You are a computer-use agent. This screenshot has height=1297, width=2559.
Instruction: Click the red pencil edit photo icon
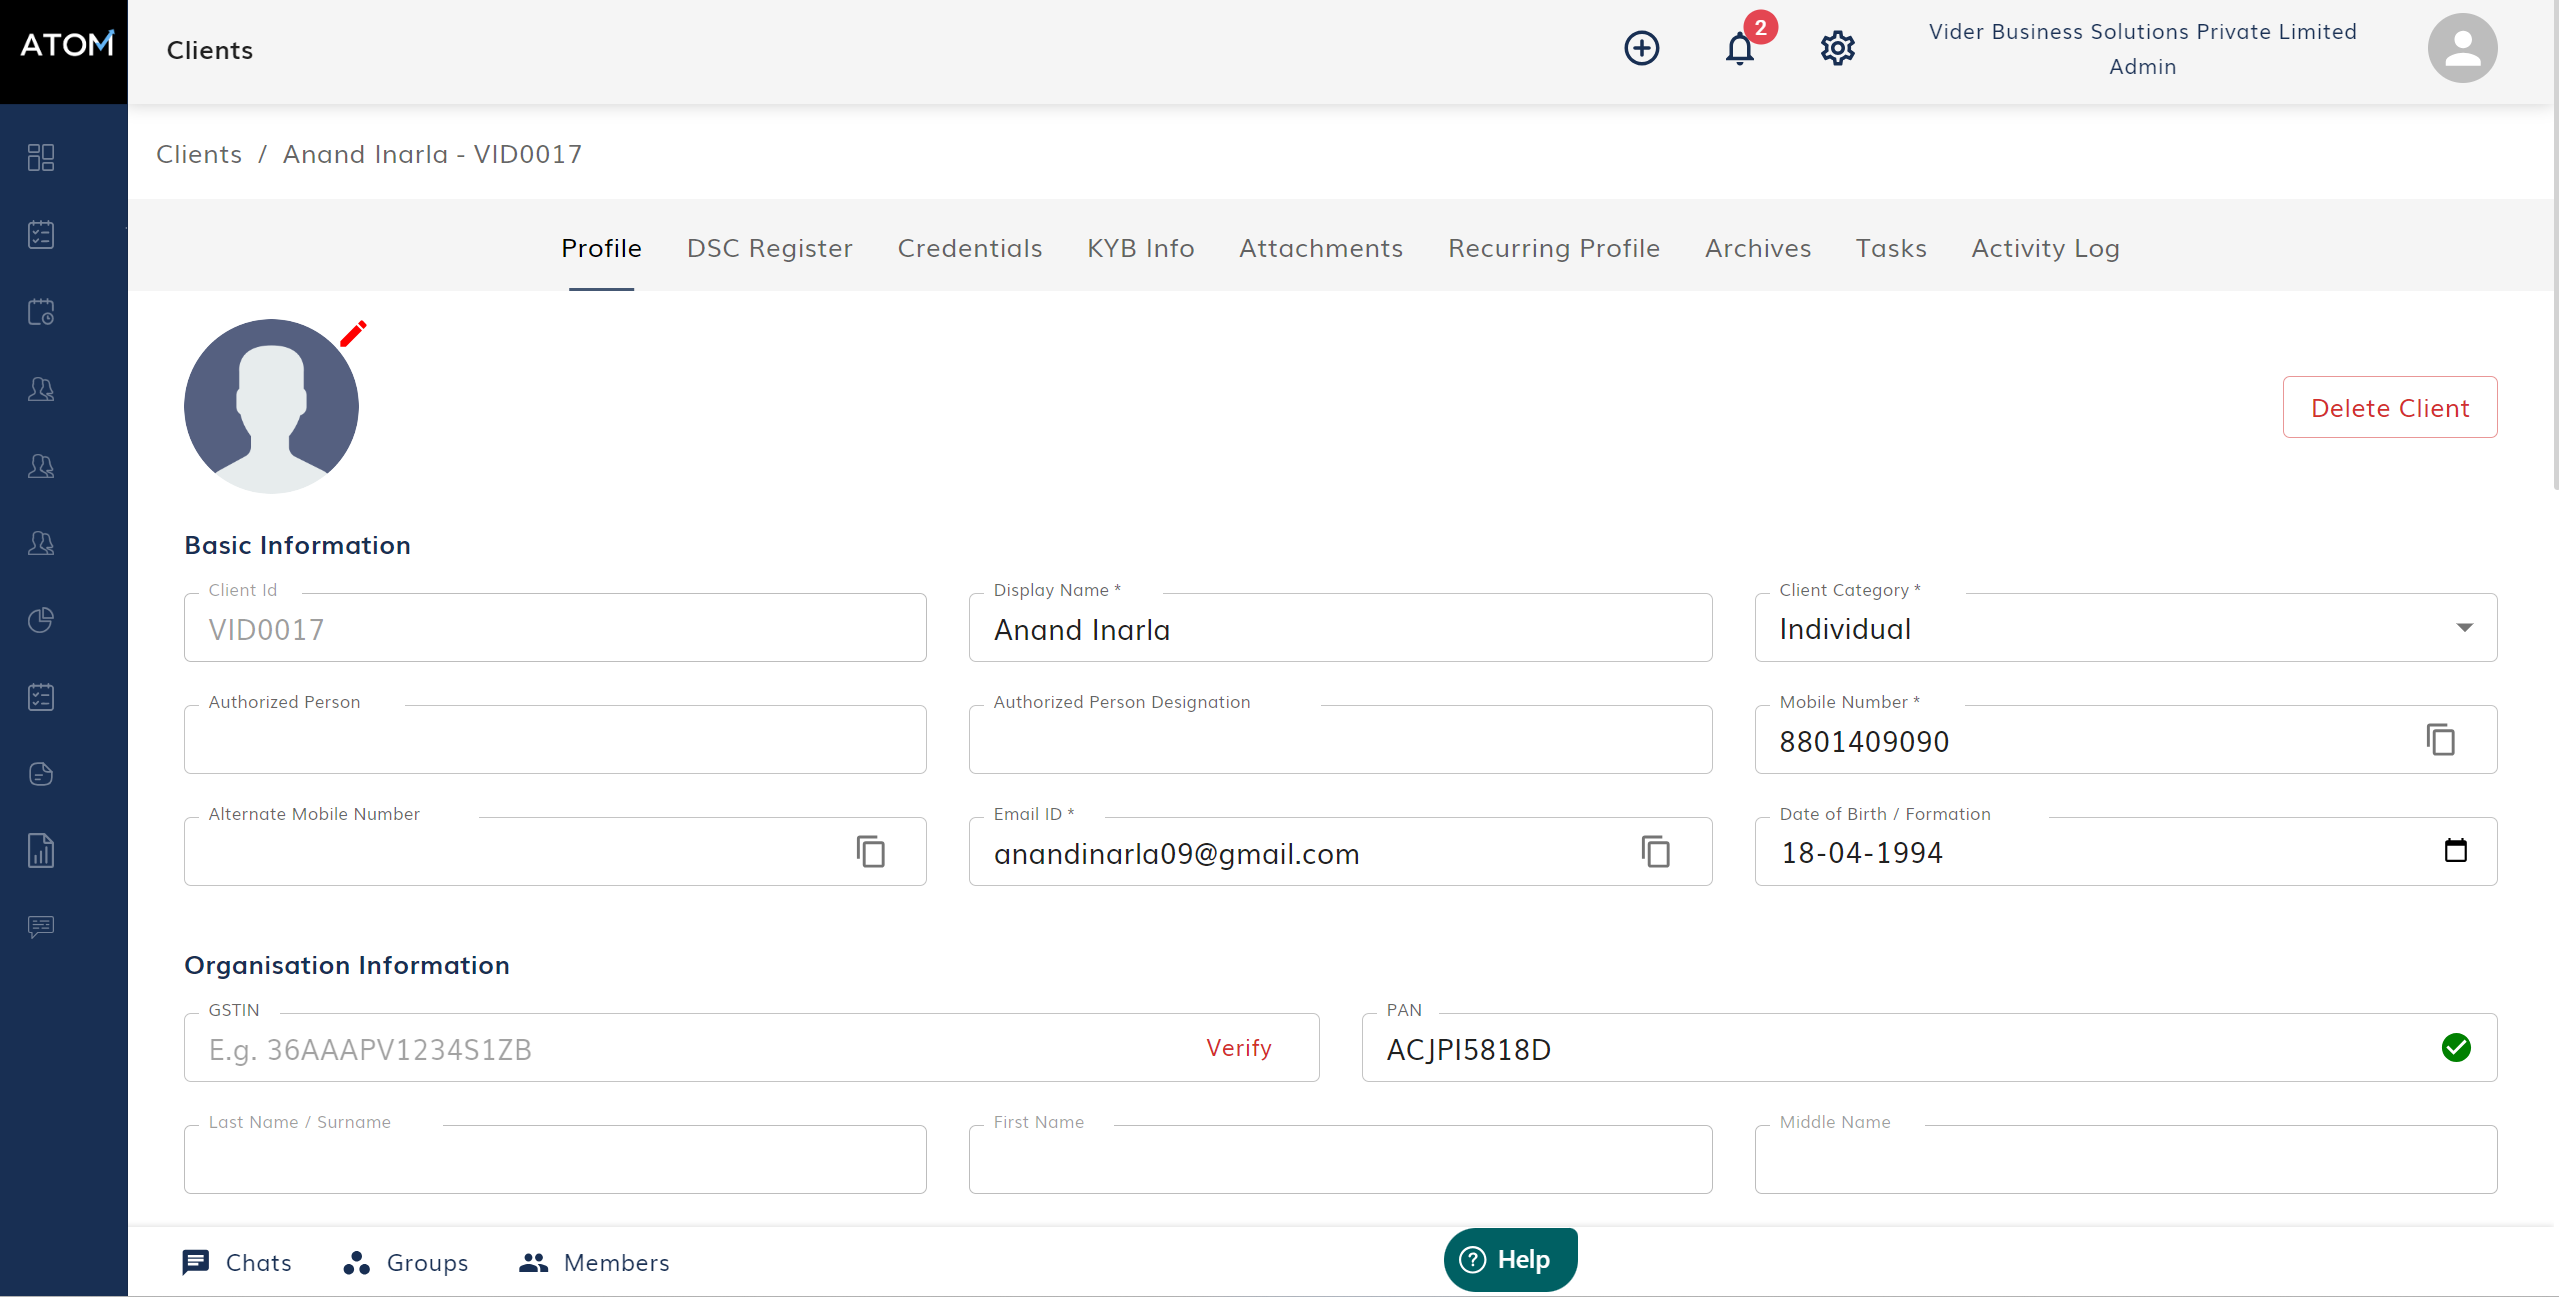pos(353,334)
